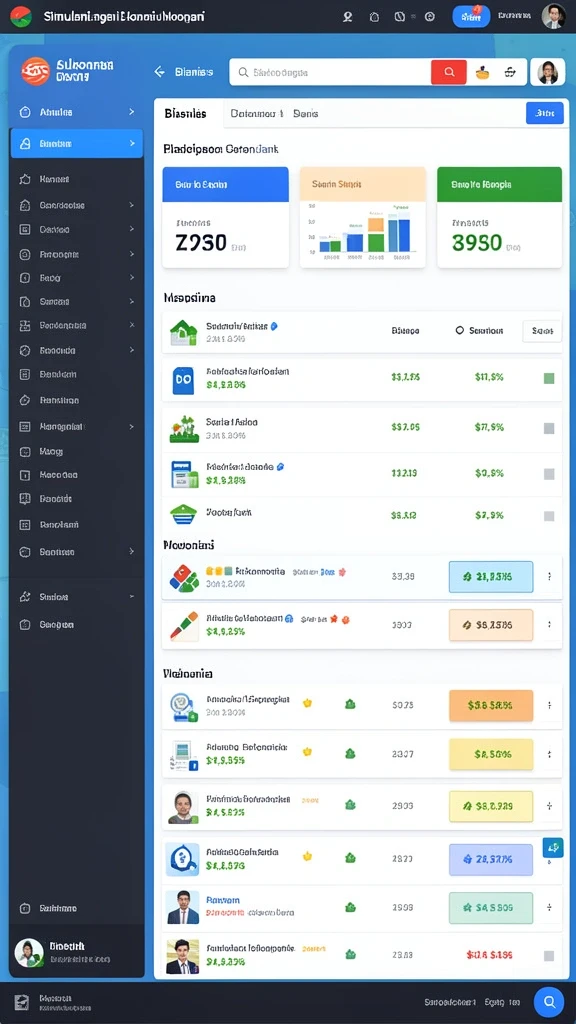Image resolution: width=576 pixels, height=1024 pixels.
Task: Open the three-dot menu beside the mint green badge
Action: 549,907
